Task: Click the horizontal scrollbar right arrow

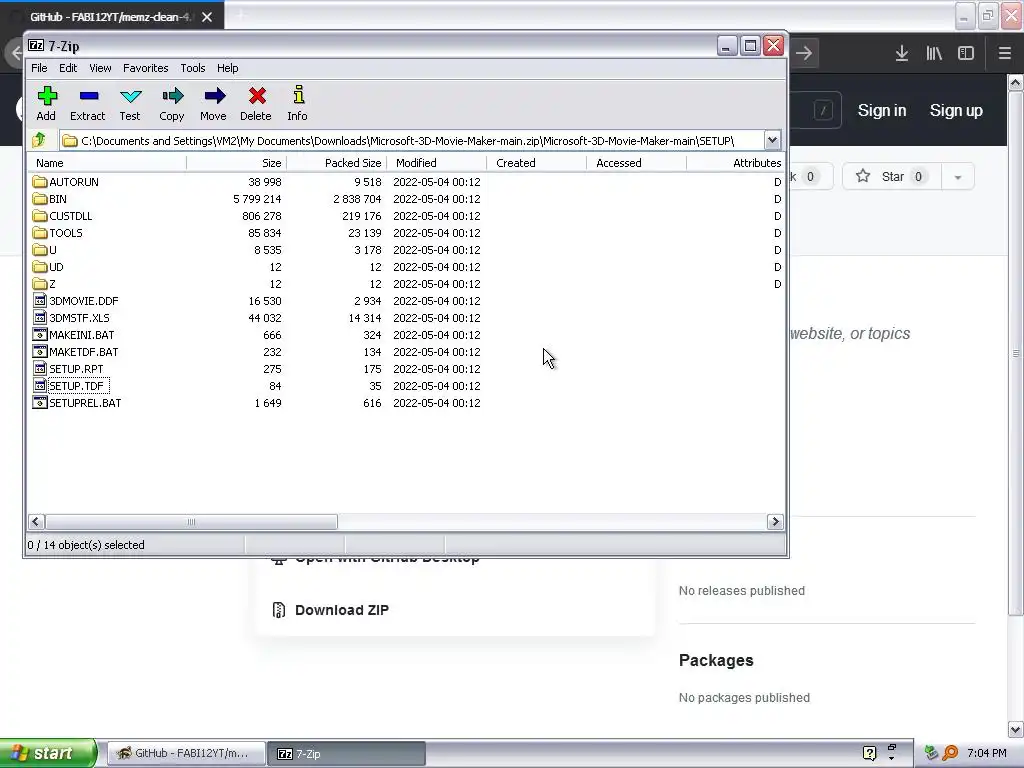Action: point(775,521)
